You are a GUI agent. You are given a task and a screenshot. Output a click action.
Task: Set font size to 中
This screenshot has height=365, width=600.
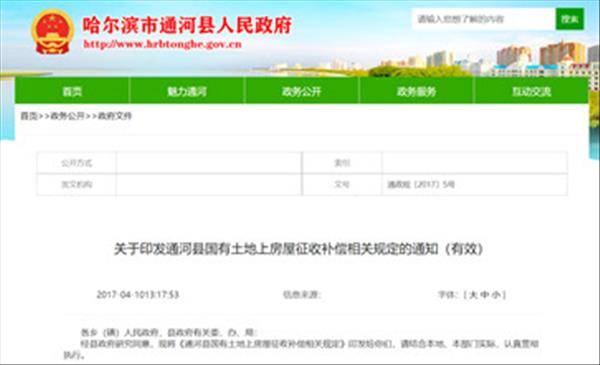coord(484,295)
